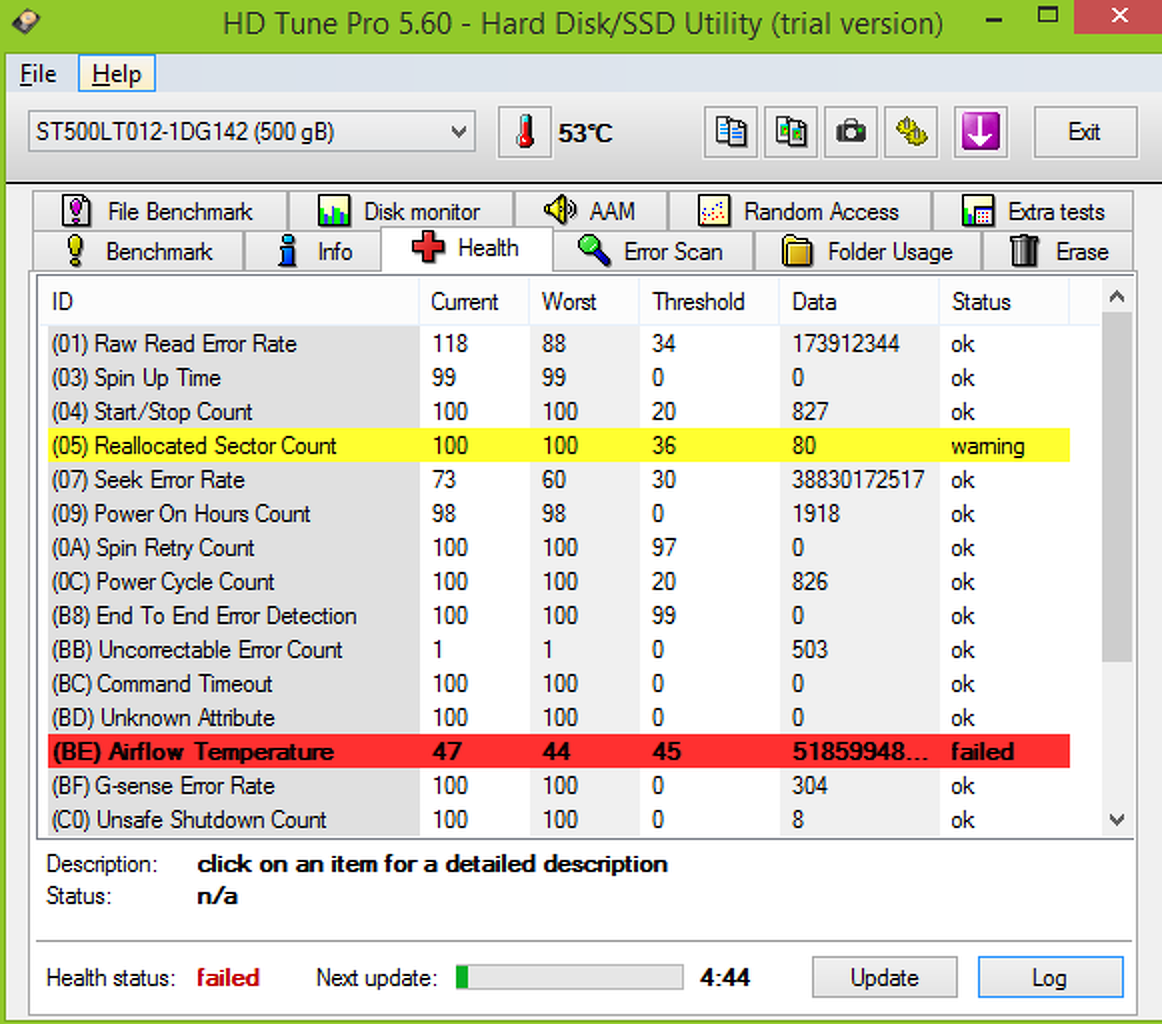Click the HD Tune app icon in title bar
The height and width of the screenshot is (1024, 1162).
pyautogui.click(x=27, y=22)
